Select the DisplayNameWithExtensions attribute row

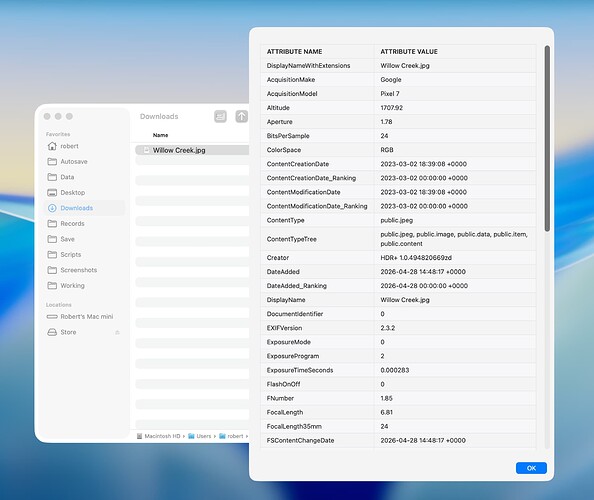pyautogui.click(x=398, y=66)
